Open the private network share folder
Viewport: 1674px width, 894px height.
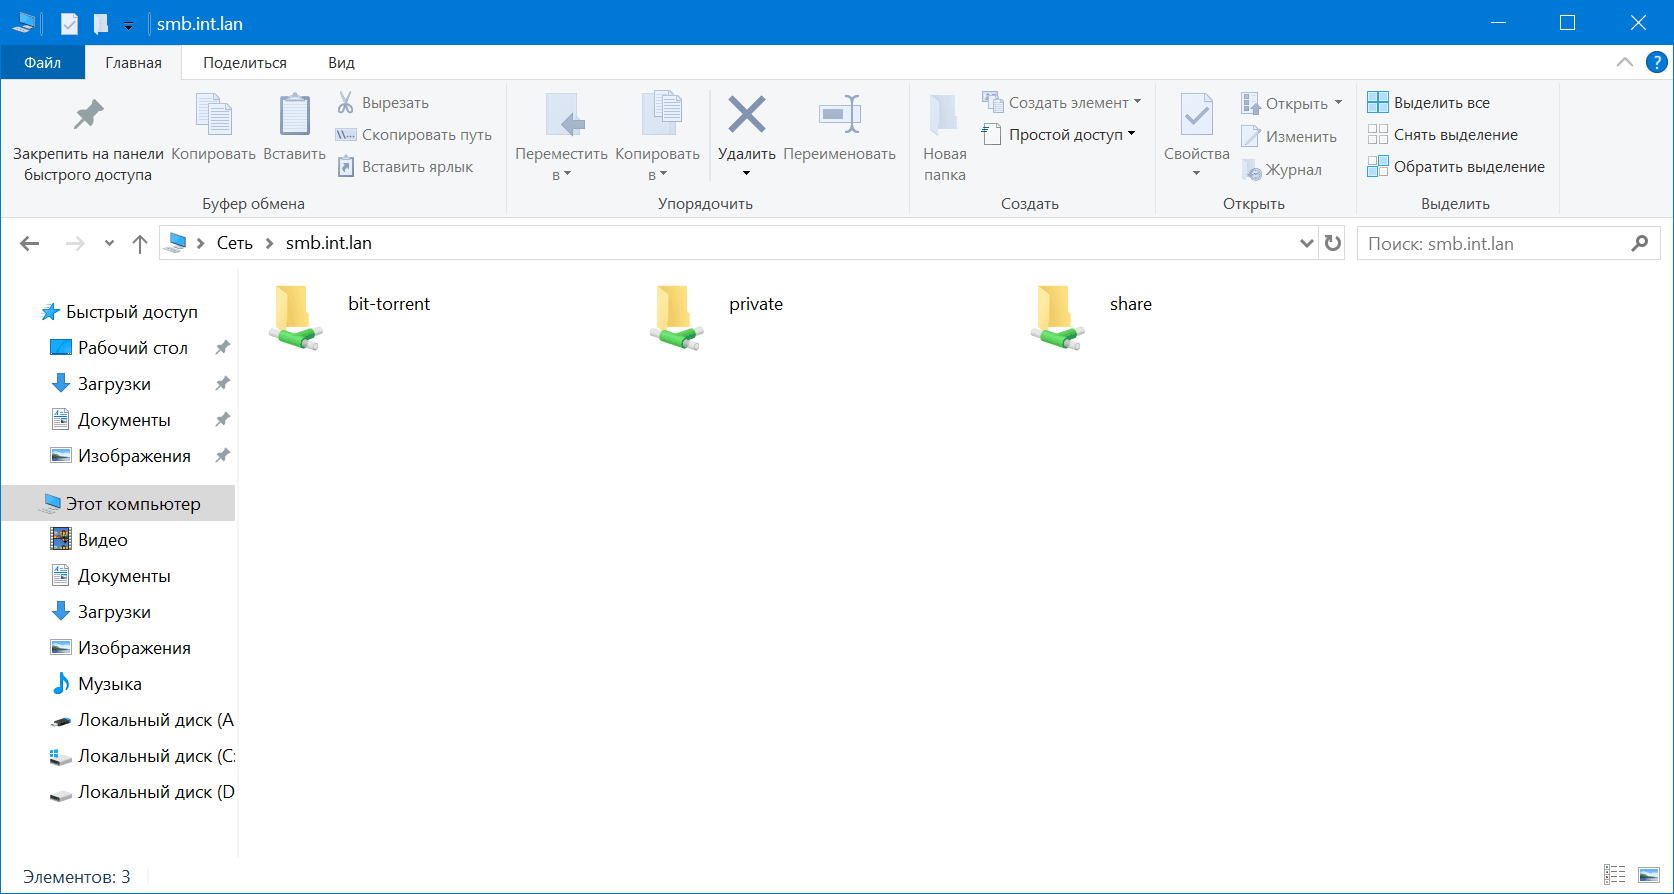click(x=676, y=317)
